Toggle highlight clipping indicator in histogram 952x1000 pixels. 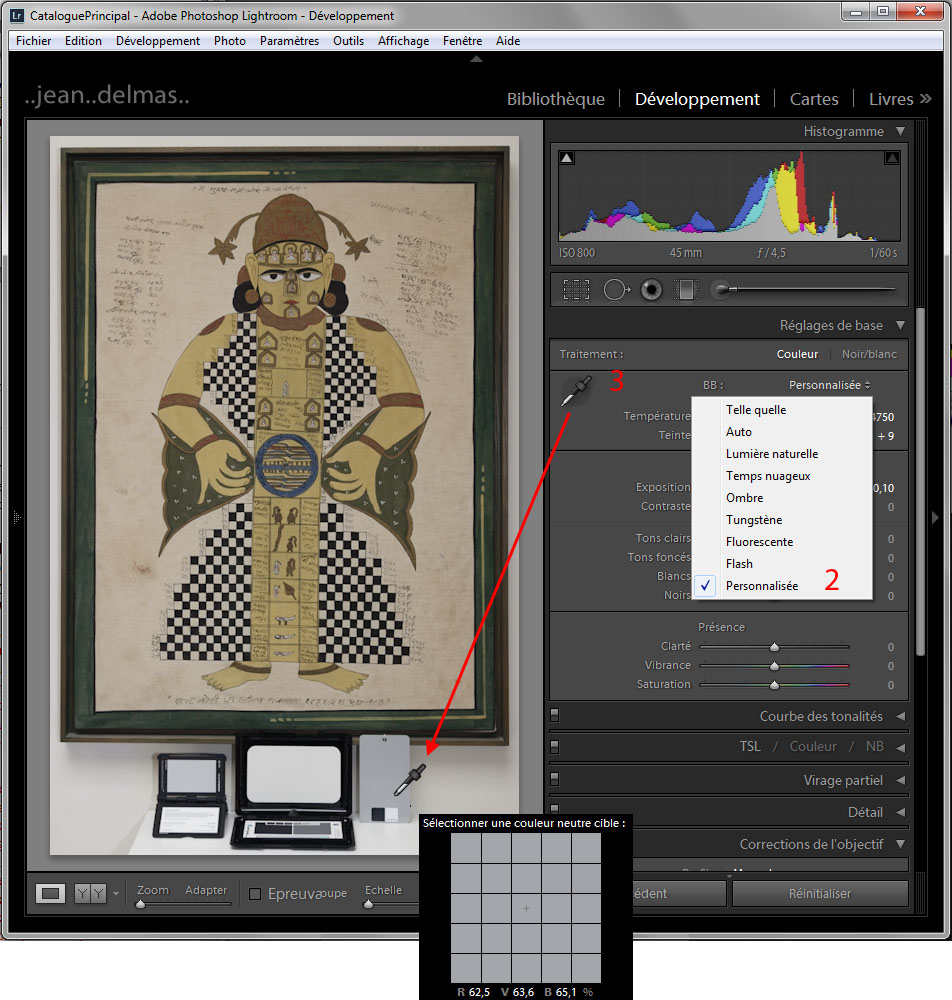click(892, 158)
